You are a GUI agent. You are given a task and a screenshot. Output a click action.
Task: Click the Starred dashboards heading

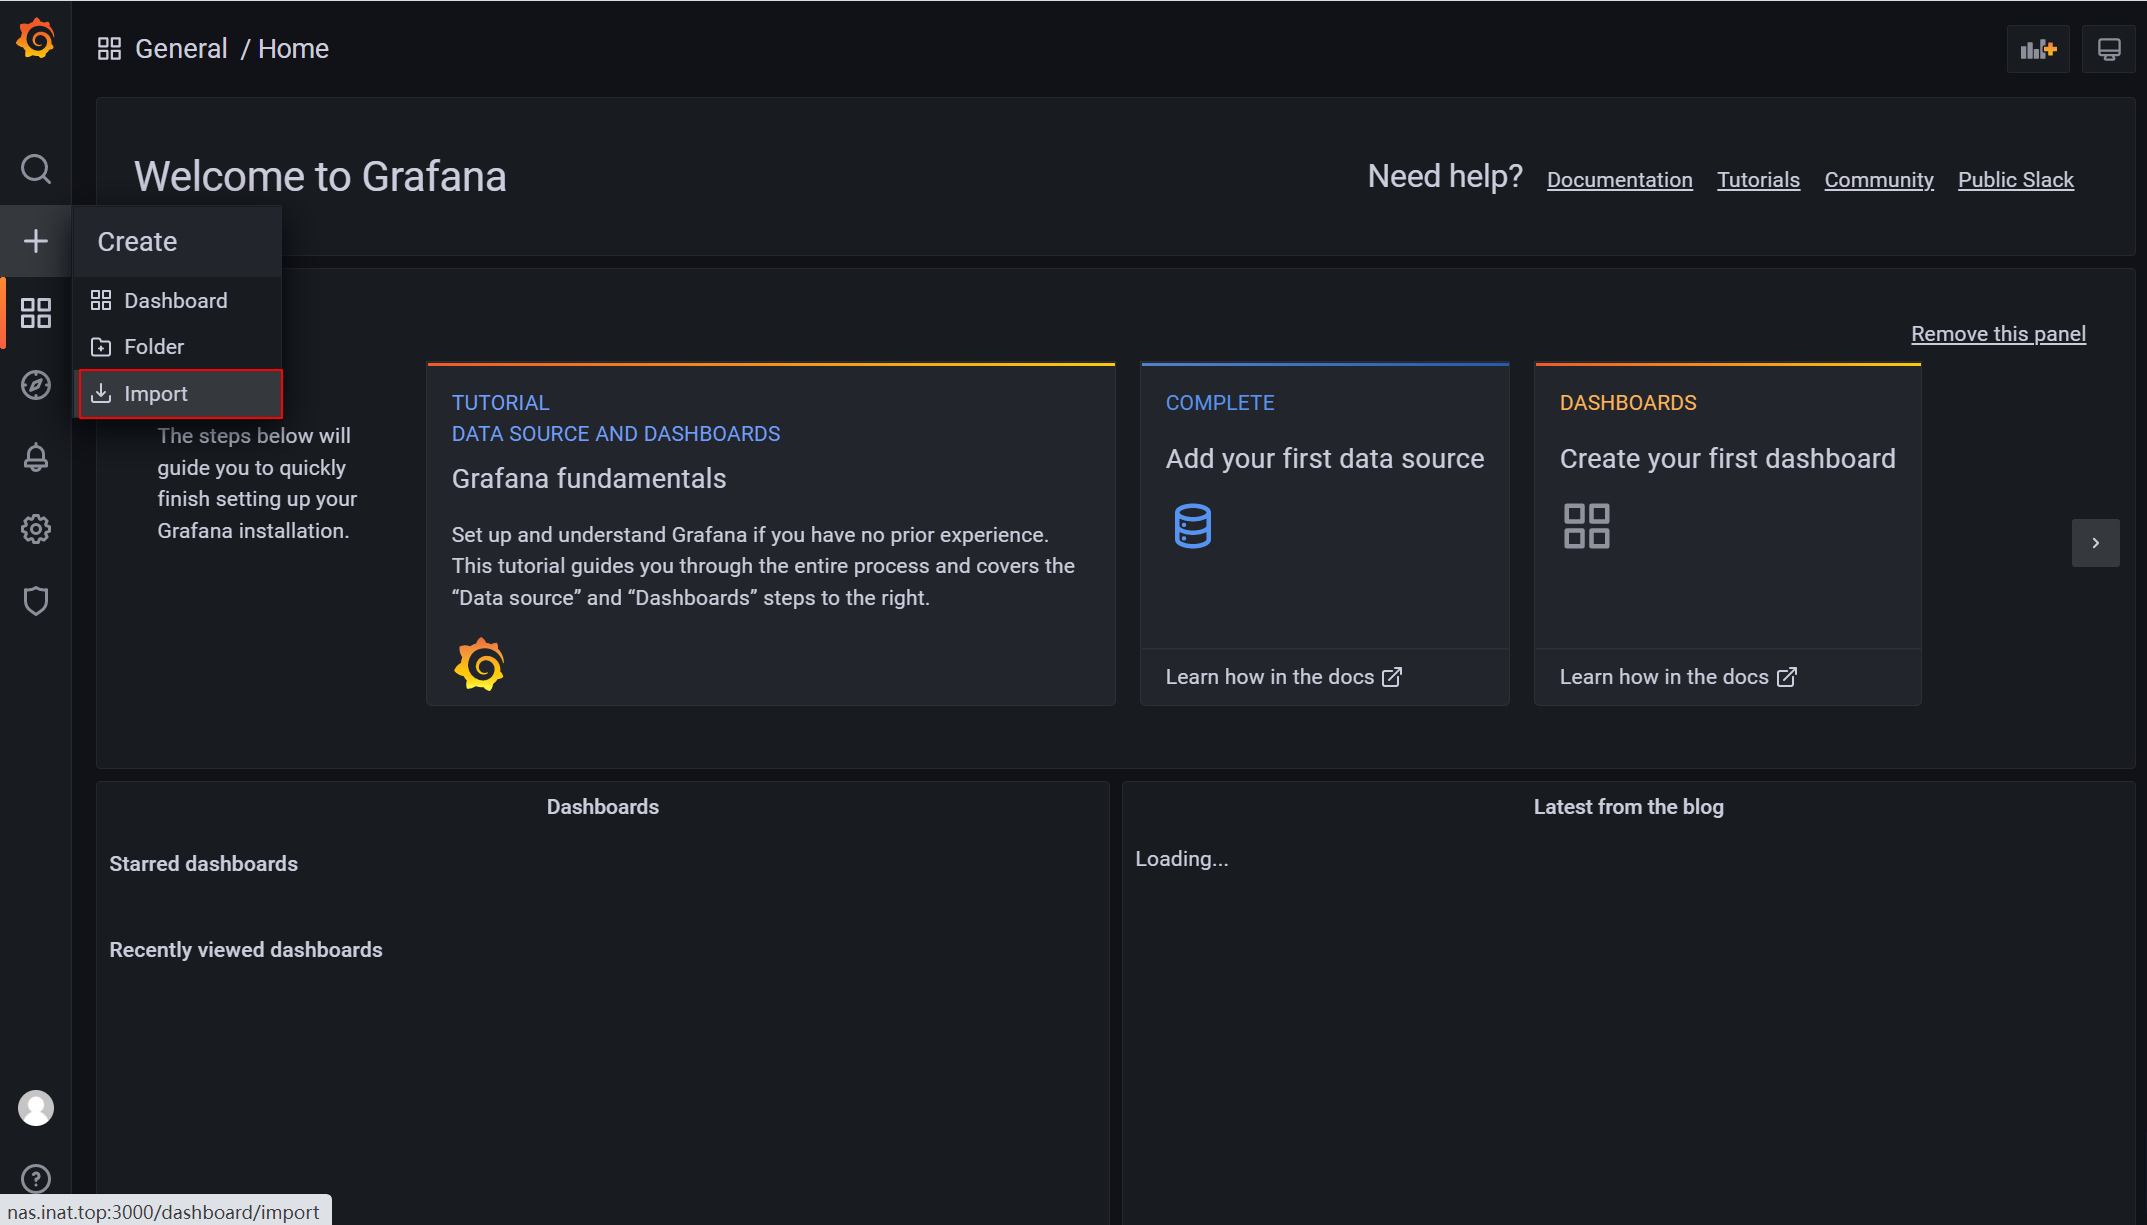[204, 864]
